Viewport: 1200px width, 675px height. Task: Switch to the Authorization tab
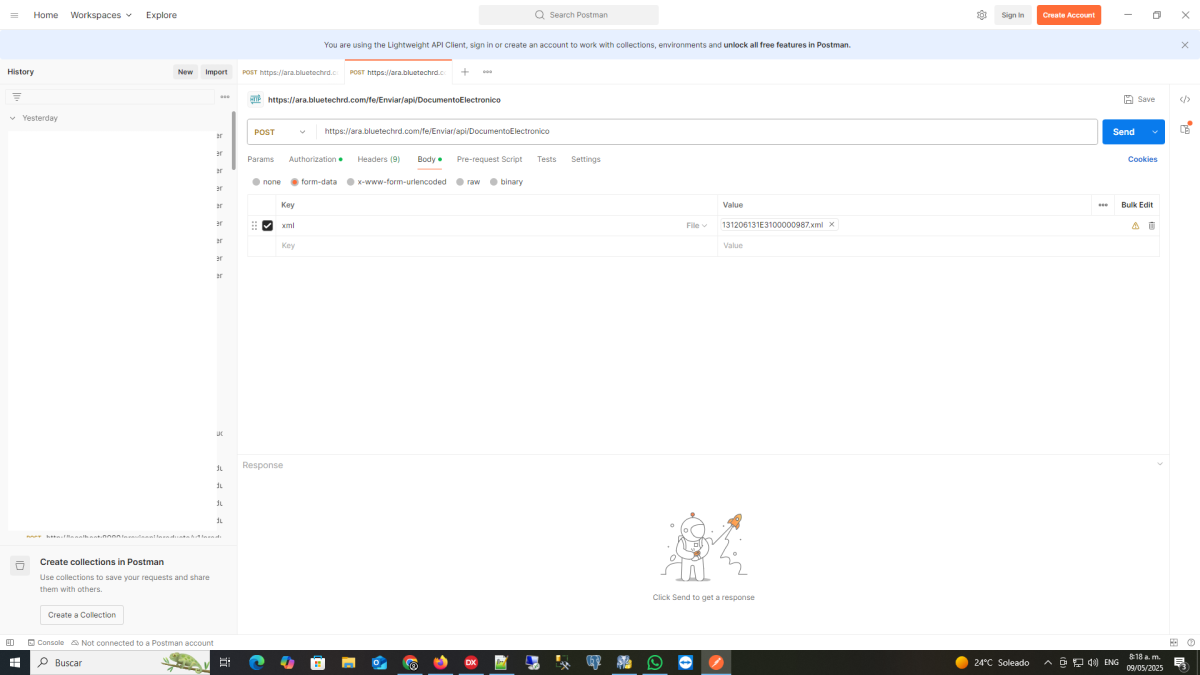pyautogui.click(x=315, y=159)
